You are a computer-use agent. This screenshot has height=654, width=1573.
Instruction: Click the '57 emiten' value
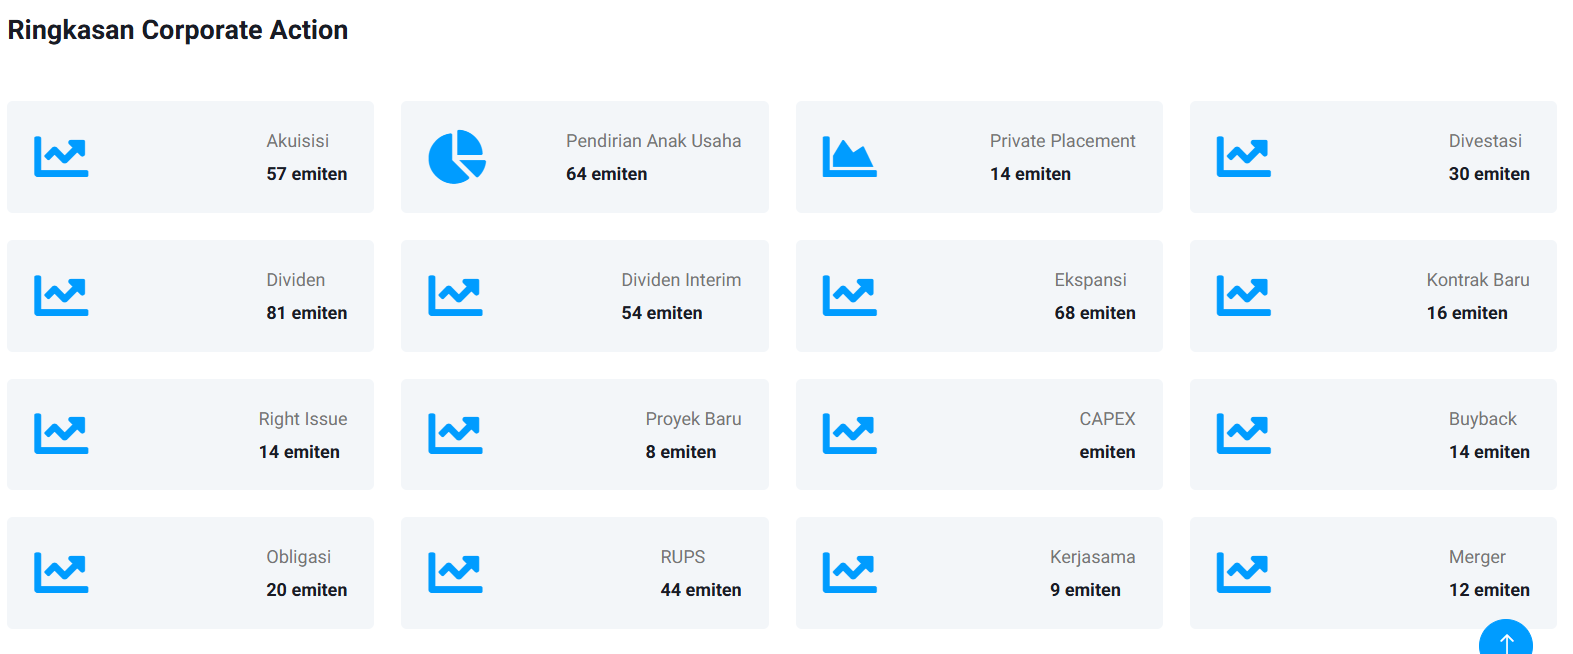click(306, 174)
